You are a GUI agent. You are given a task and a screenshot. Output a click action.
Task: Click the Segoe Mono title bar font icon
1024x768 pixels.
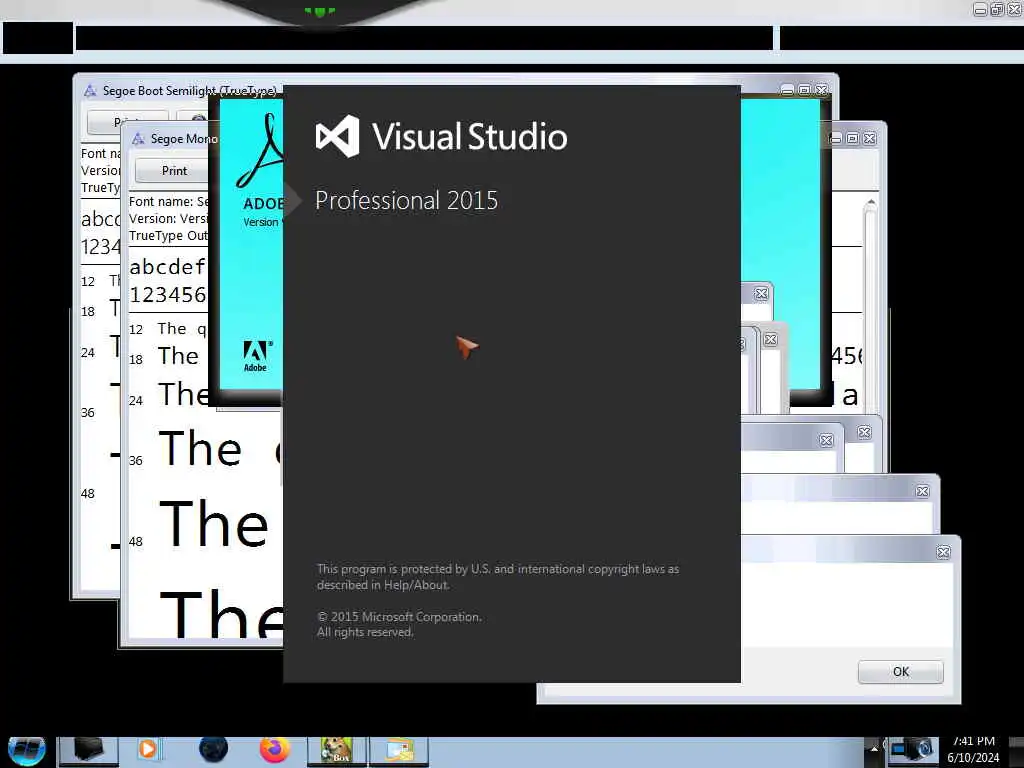138,138
